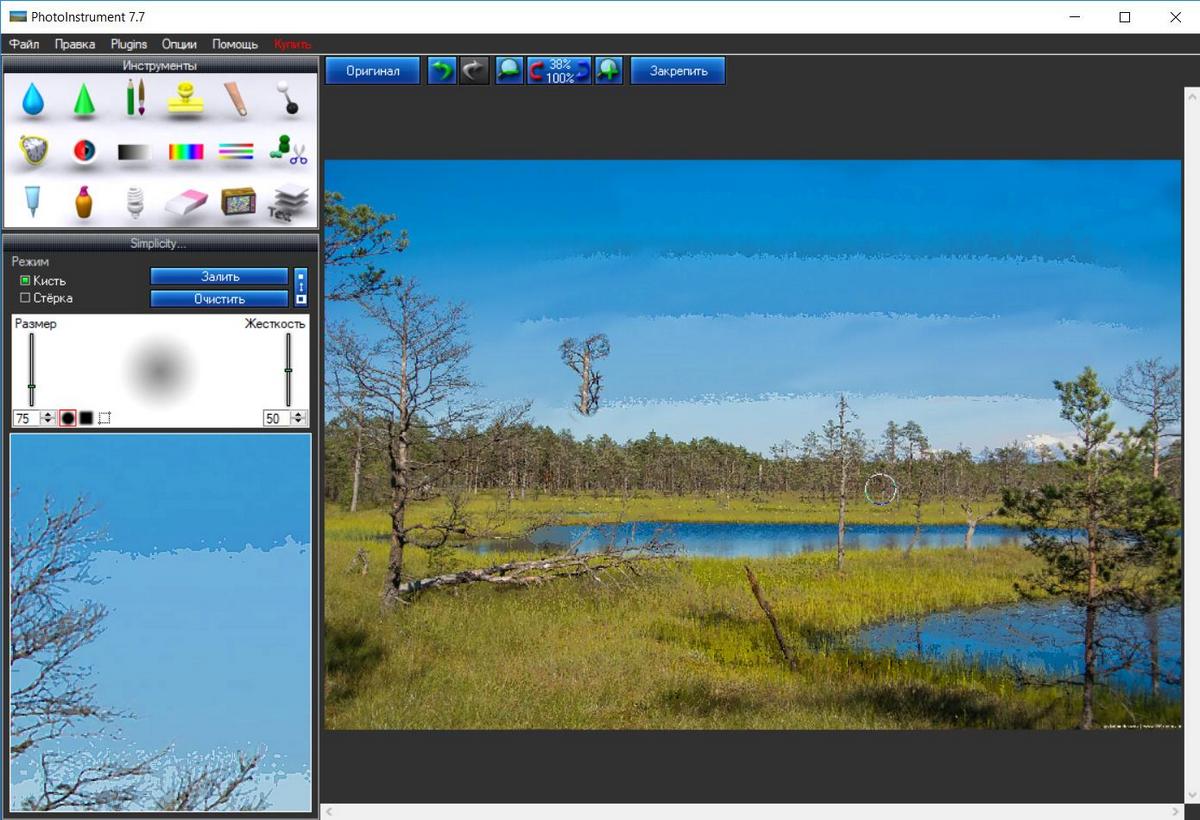Image resolution: width=1200 pixels, height=820 pixels.
Task: Select the melting clock Liquify tool
Action: [x=33, y=151]
